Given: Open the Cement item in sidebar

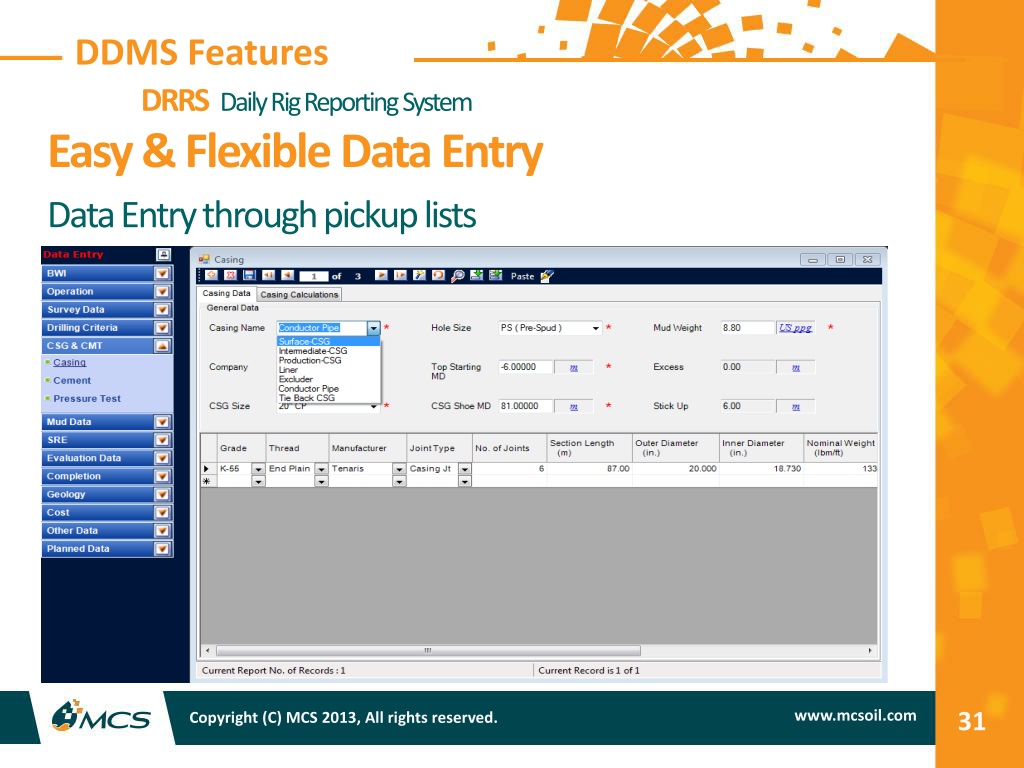Looking at the screenshot, I should [x=72, y=381].
